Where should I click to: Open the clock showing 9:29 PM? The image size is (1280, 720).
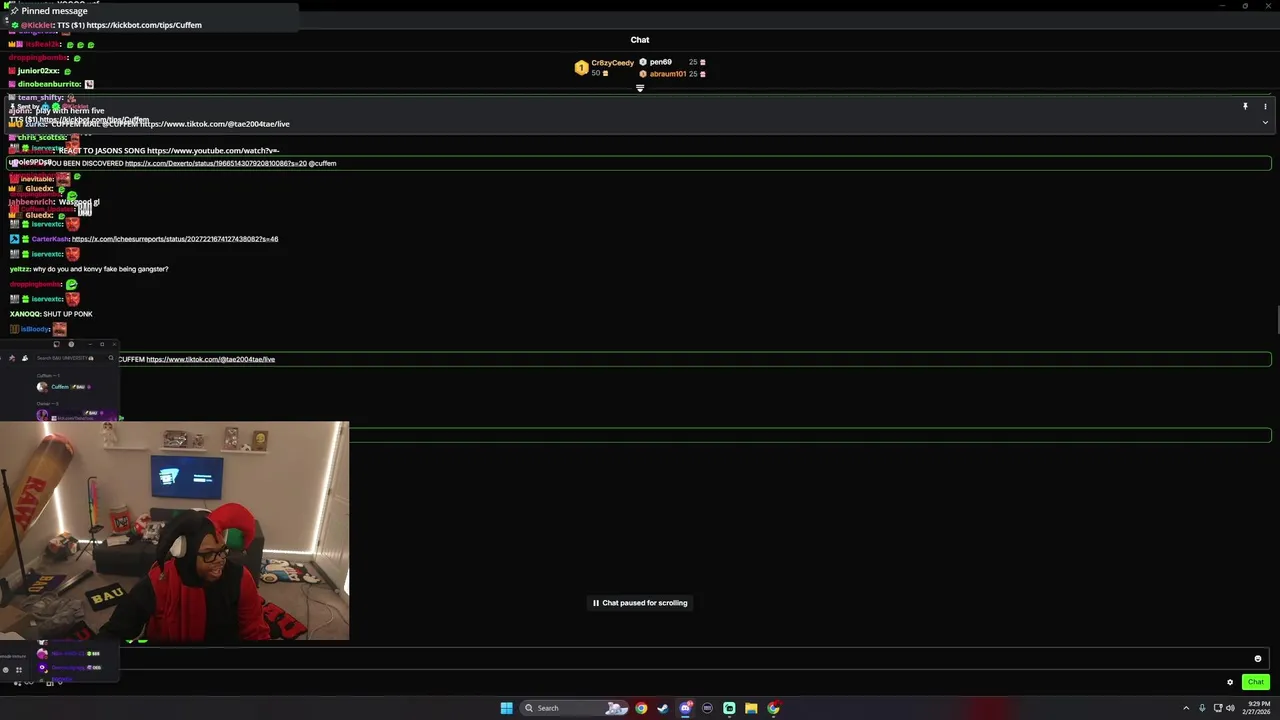(1256, 708)
